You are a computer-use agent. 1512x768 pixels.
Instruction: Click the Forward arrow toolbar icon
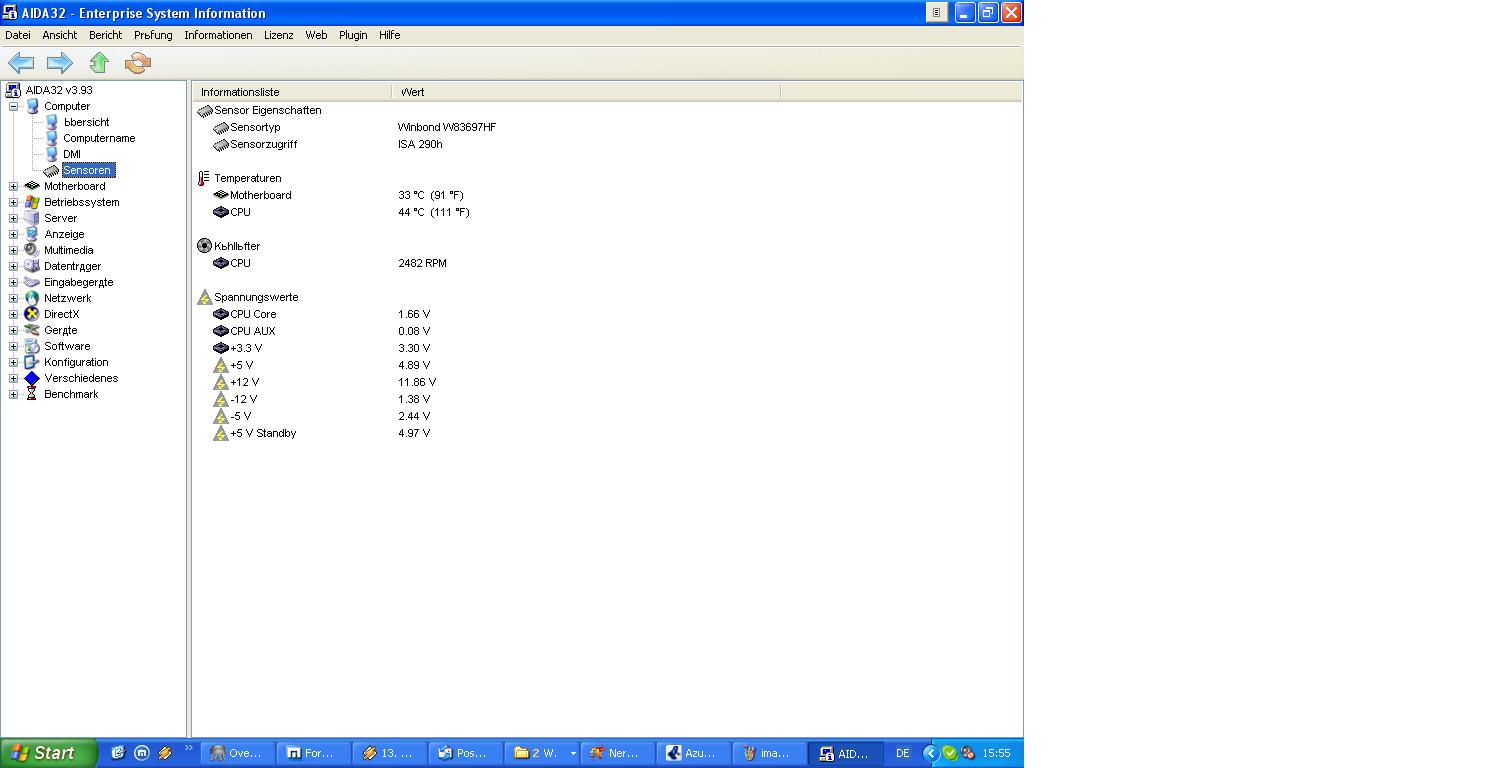[60, 63]
